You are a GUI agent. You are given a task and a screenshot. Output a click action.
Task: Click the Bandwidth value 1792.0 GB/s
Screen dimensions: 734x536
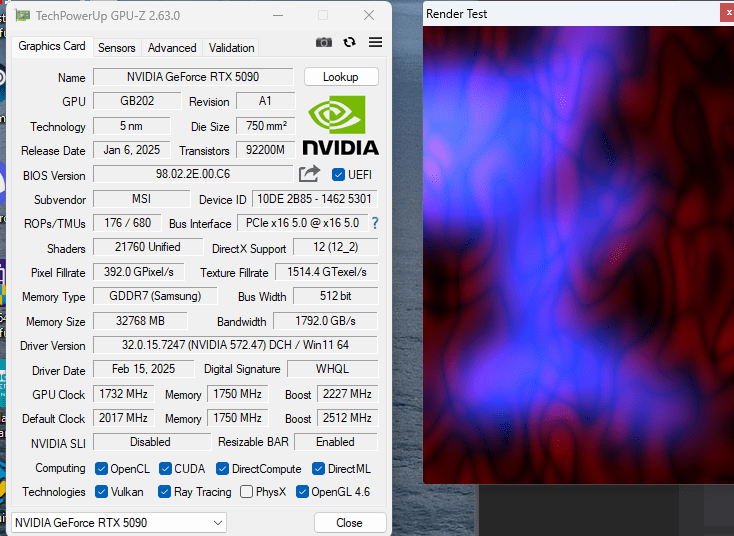pyautogui.click(x=325, y=321)
